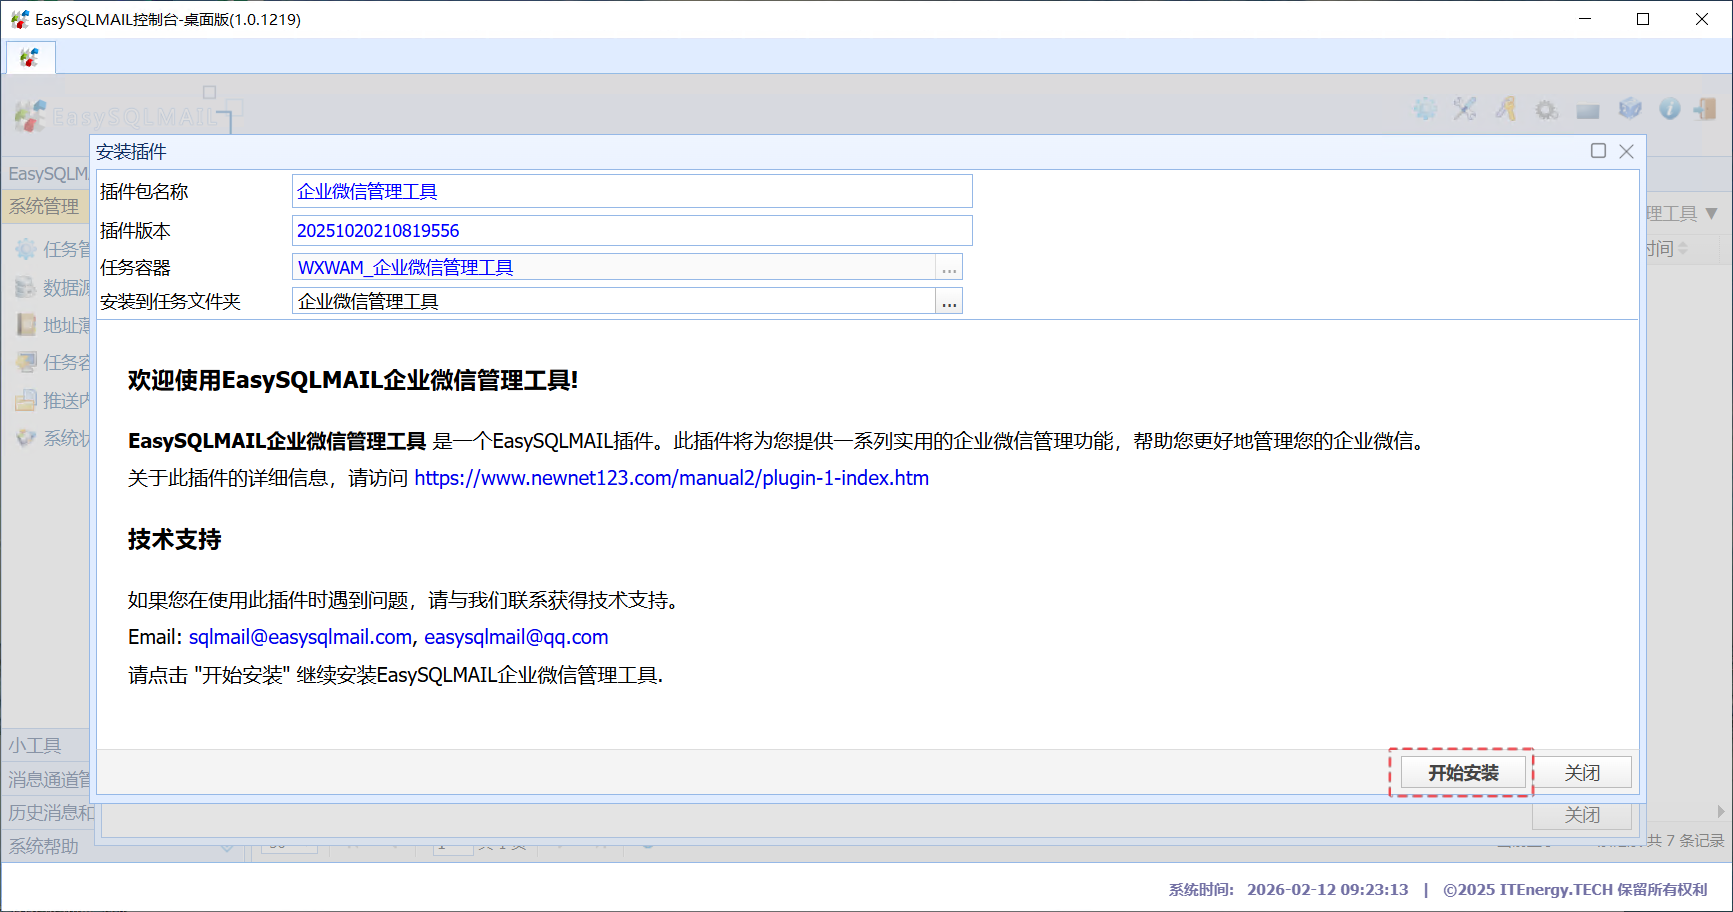Select the 小工具 sidebar section
The height and width of the screenshot is (912, 1733).
pos(36,745)
